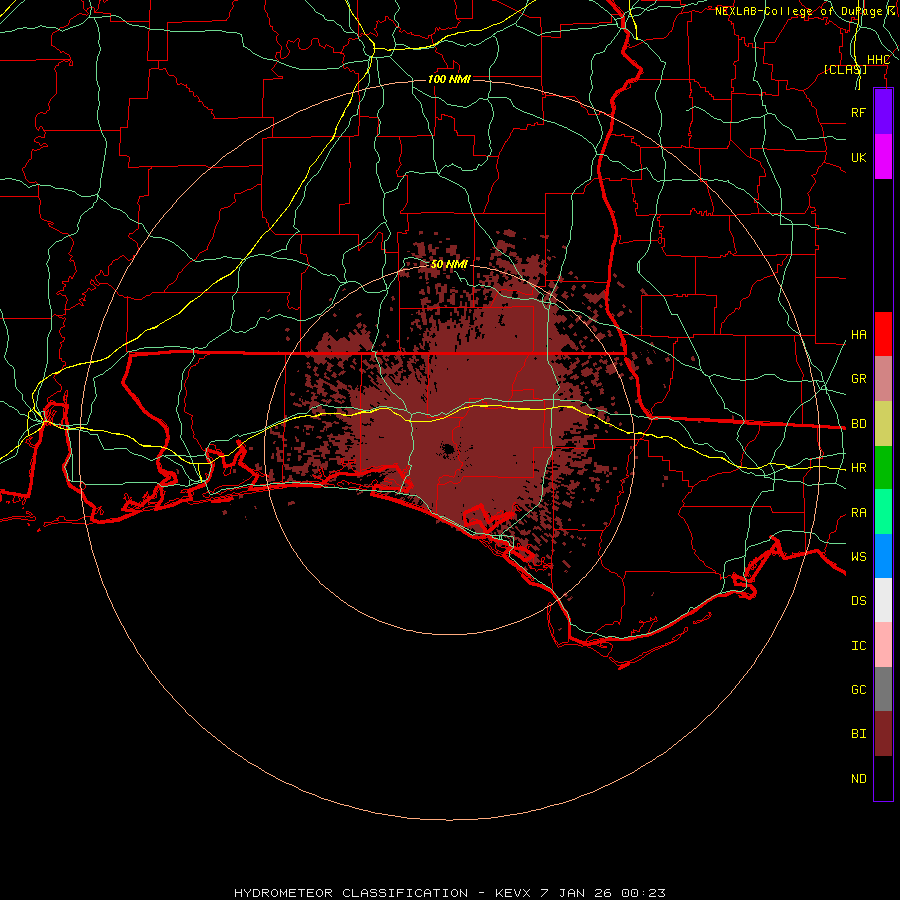The width and height of the screenshot is (900, 900).
Task: Click the light pink IC ice crystals swatch
Action: [883, 645]
